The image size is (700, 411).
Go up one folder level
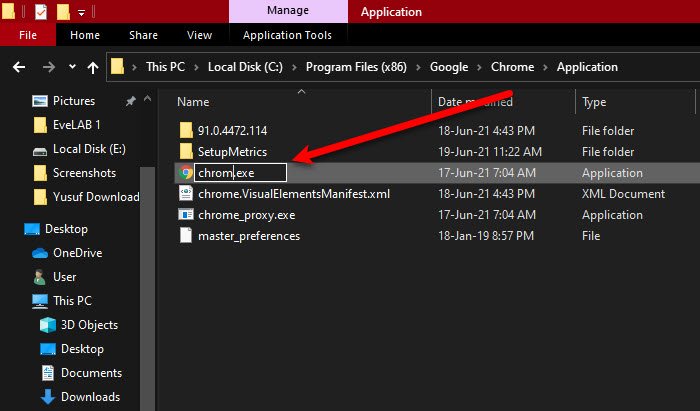click(93, 68)
